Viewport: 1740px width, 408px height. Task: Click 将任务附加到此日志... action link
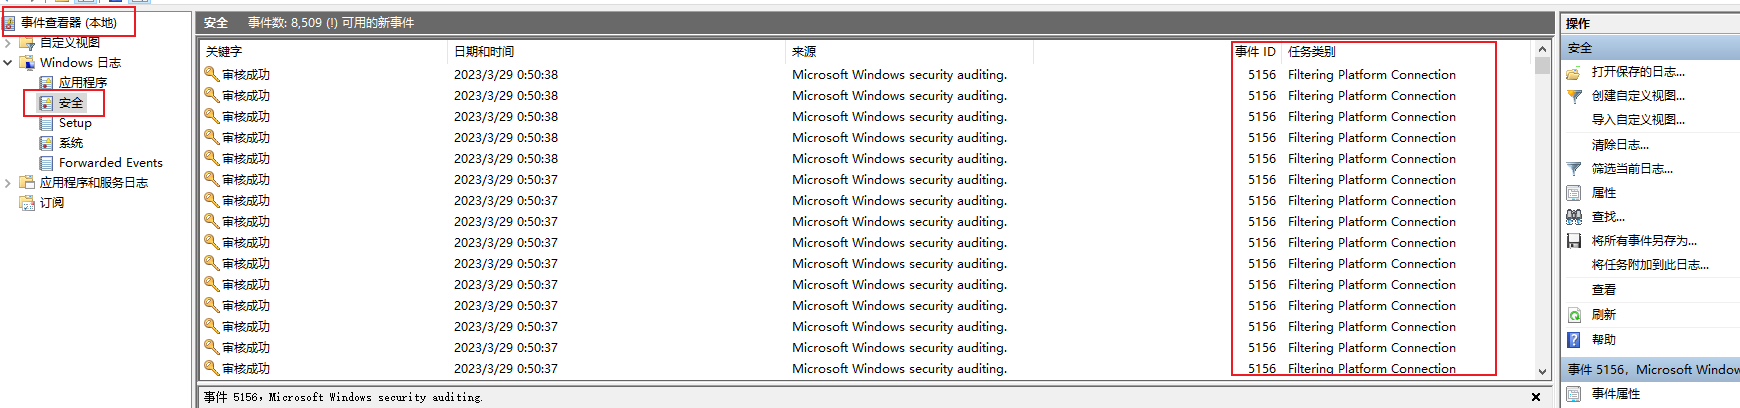[x=1650, y=265]
